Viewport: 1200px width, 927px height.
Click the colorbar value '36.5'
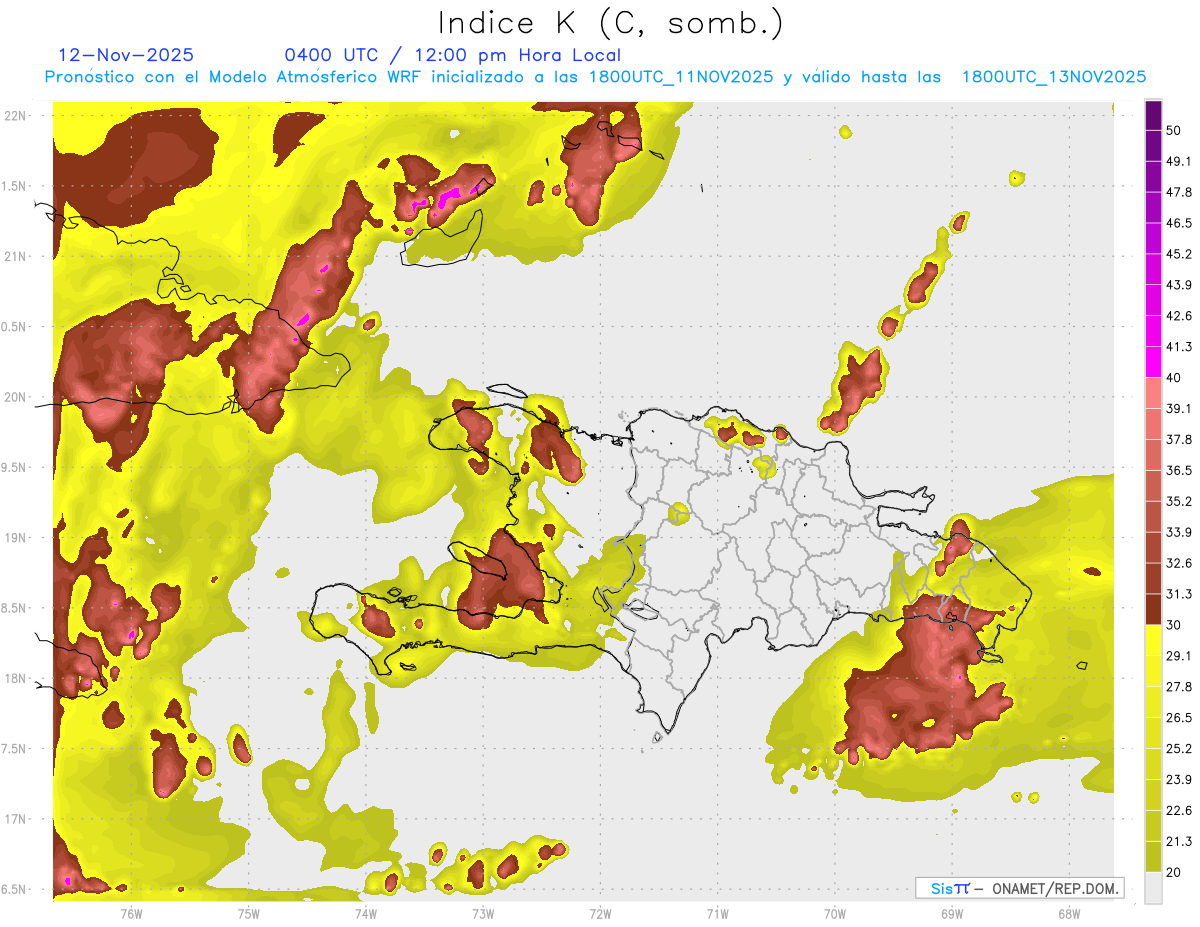point(1180,470)
